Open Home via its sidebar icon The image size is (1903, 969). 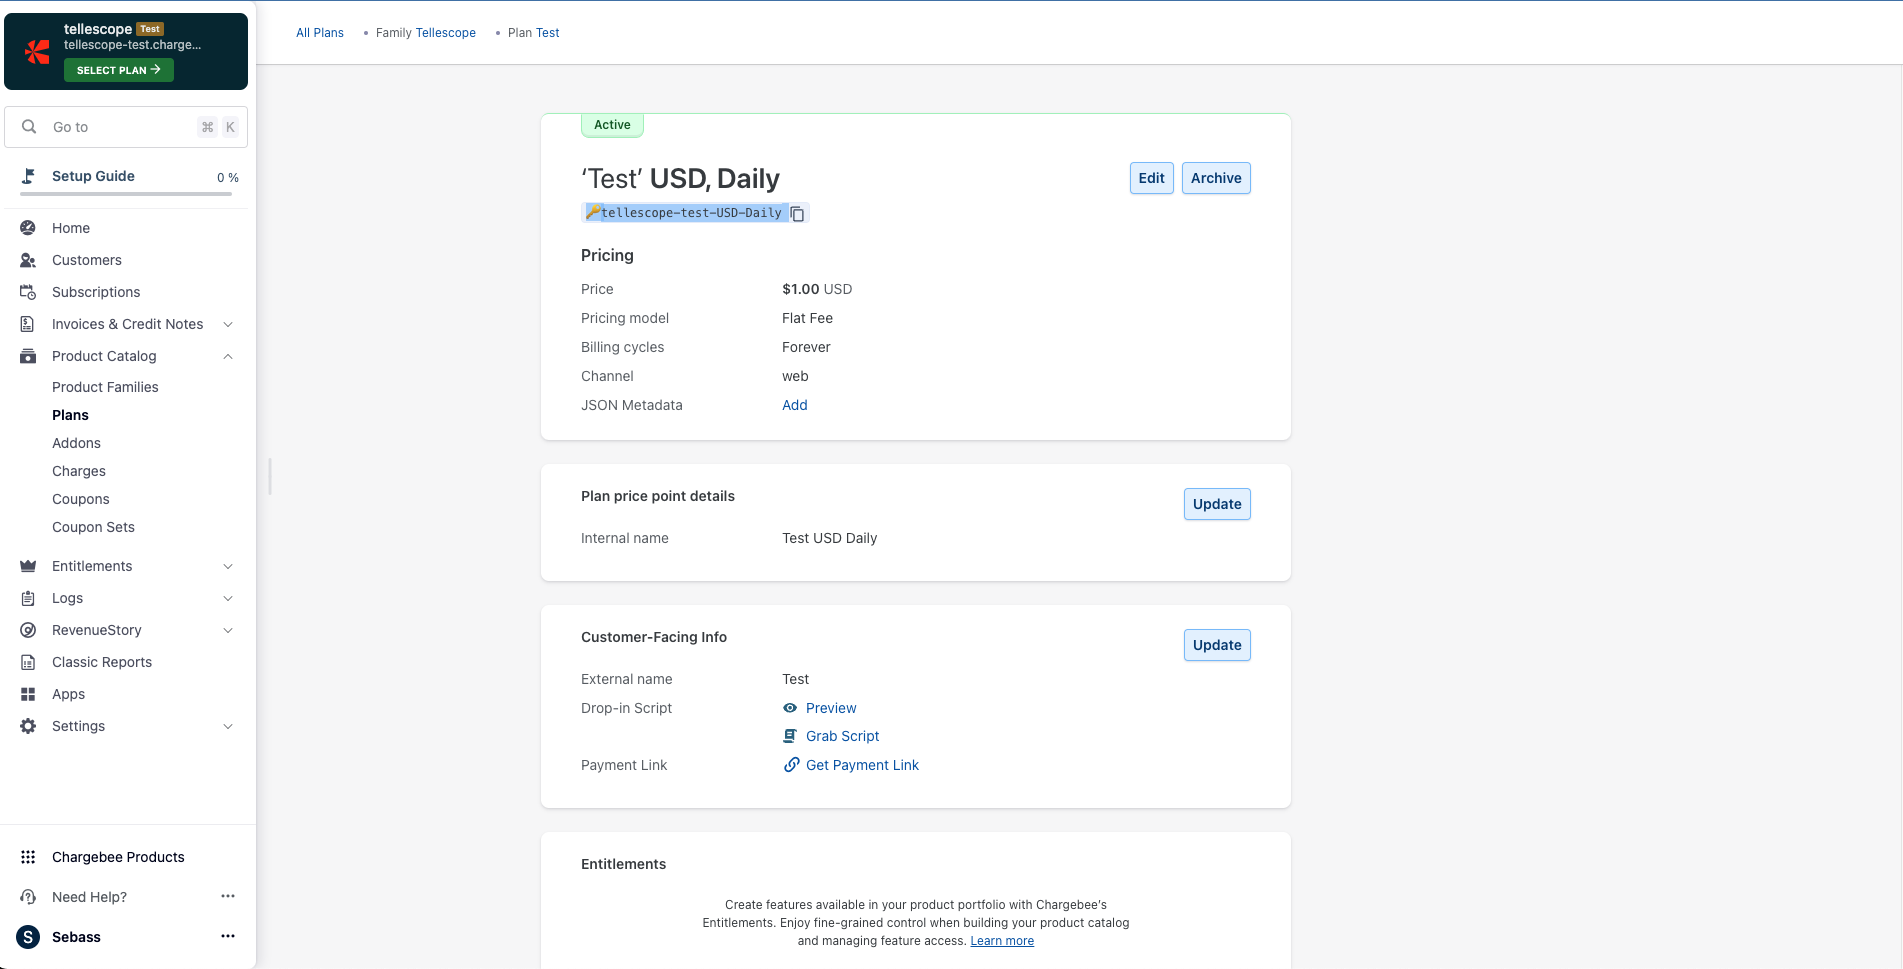click(28, 228)
